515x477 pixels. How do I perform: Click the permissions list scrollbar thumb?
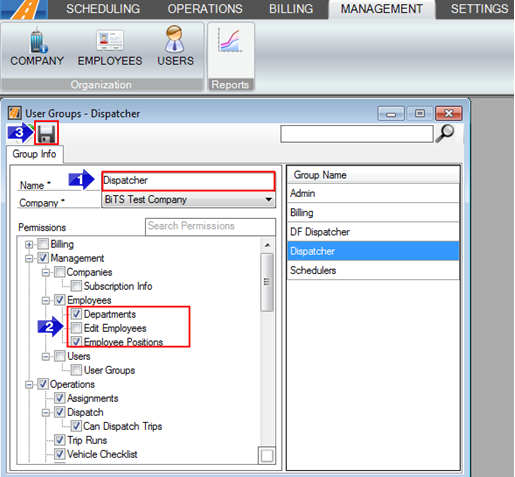point(267,282)
